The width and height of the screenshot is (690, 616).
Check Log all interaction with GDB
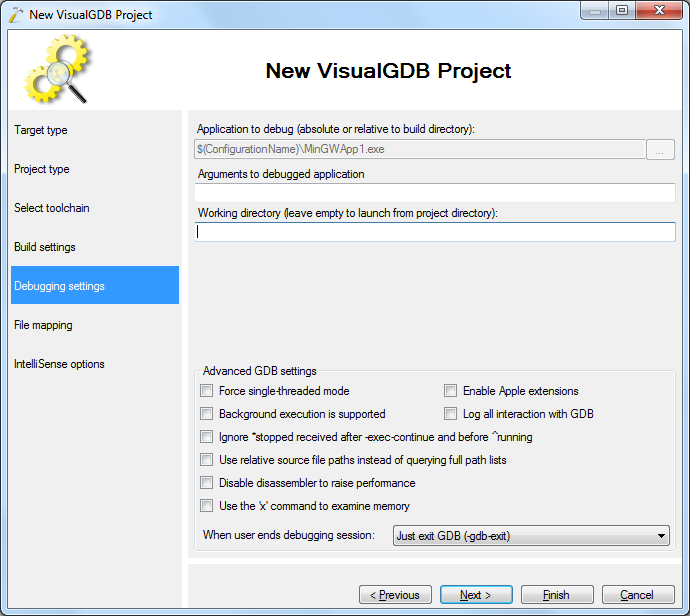coord(450,414)
